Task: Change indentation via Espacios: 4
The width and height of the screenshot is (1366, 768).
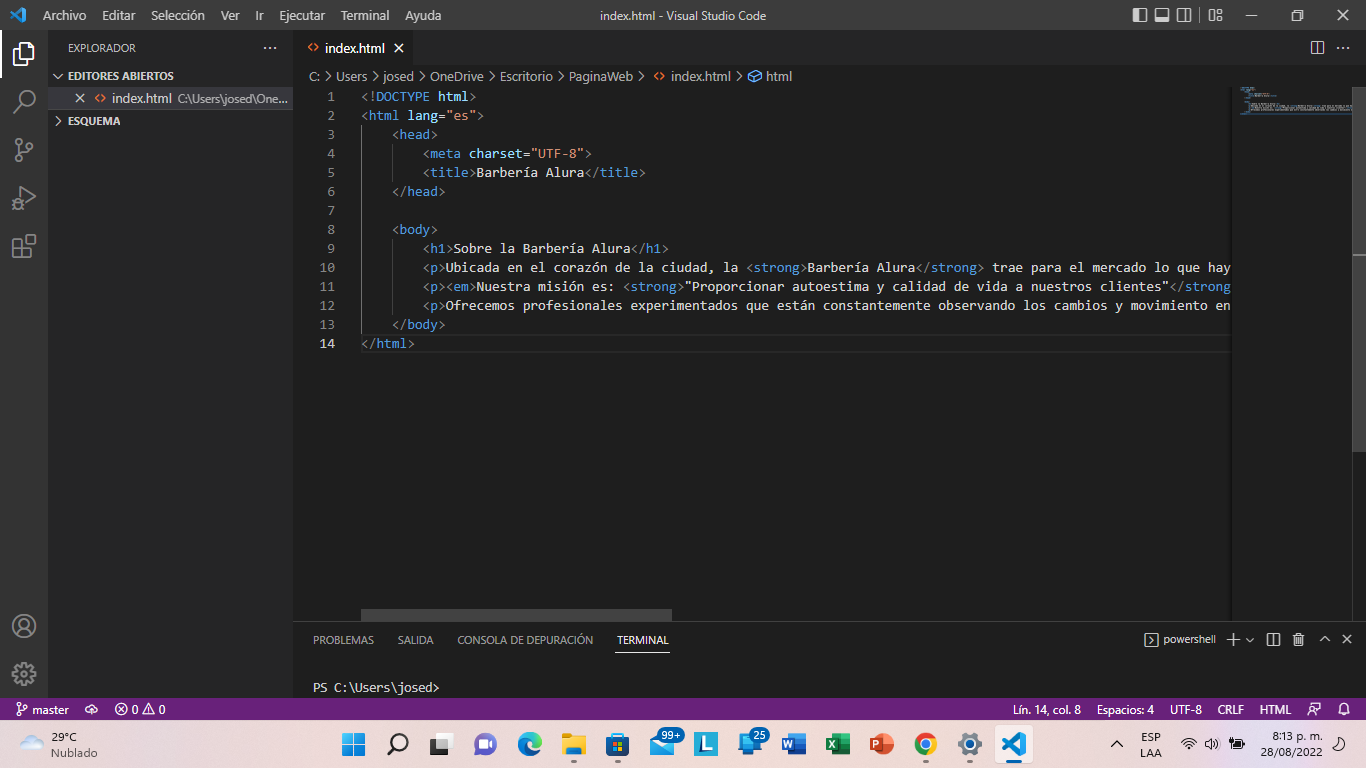Action: (x=1125, y=709)
